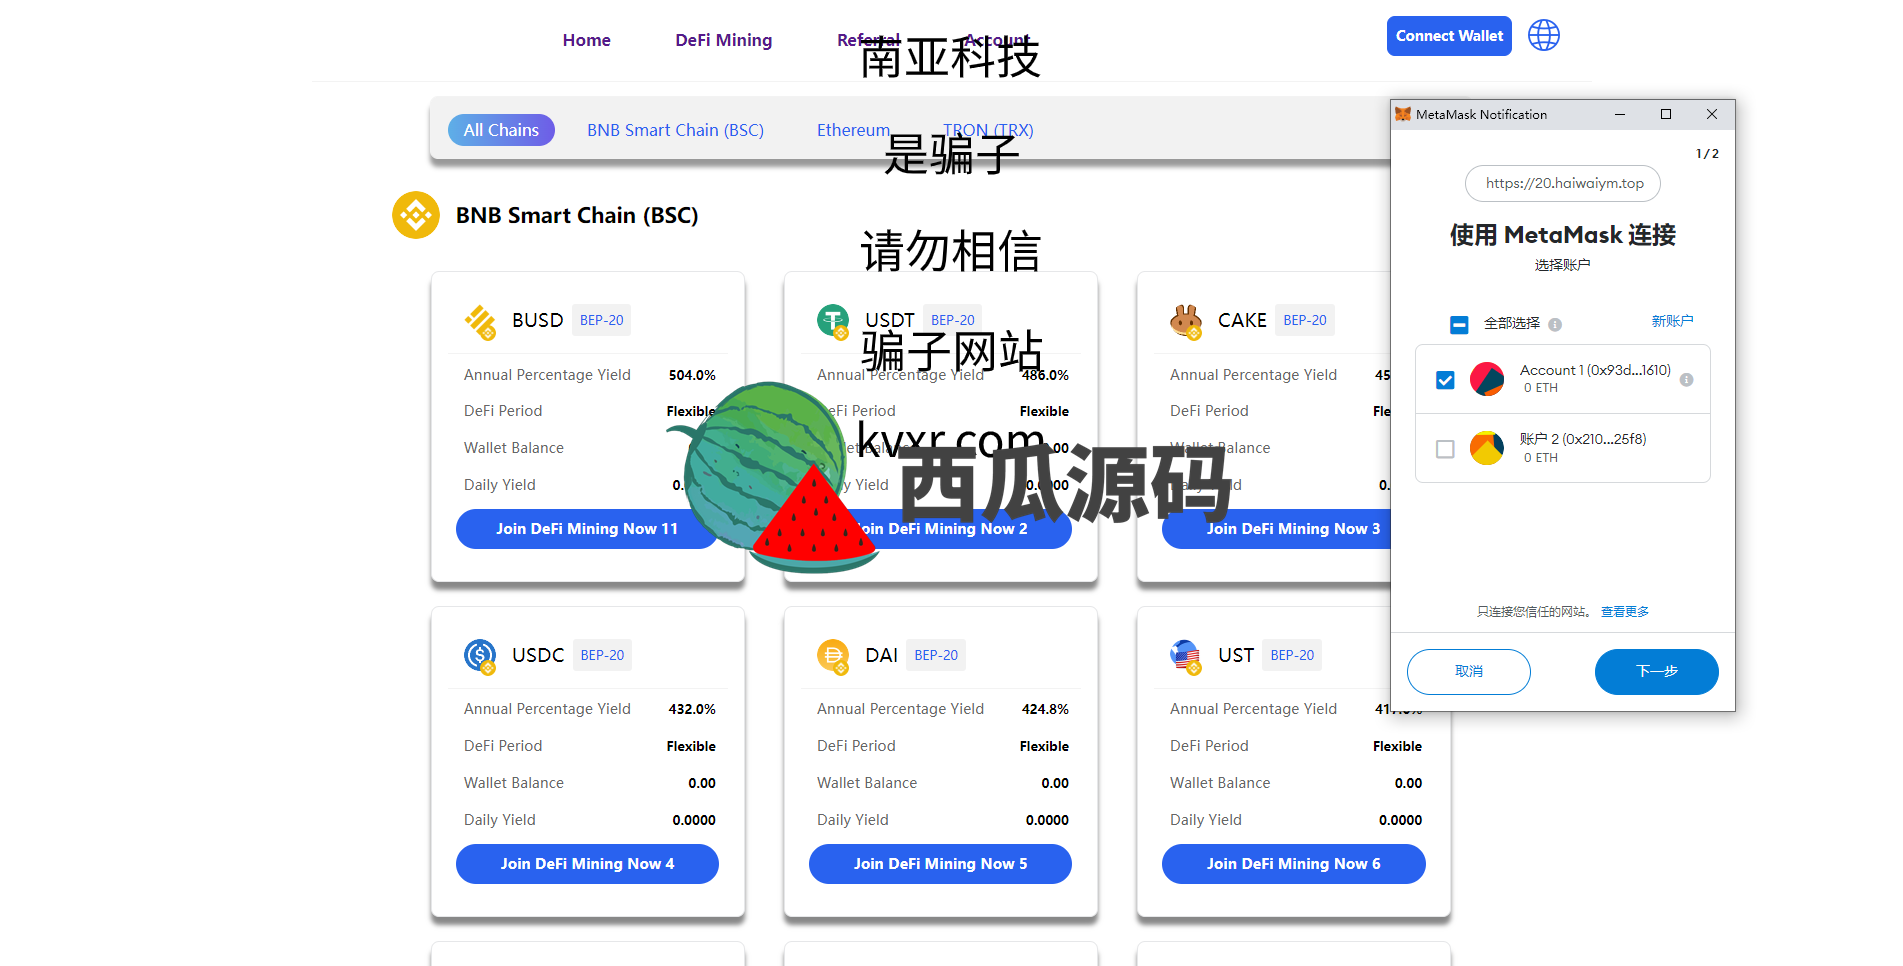The image size is (1903, 966).
Task: Click the Wallet Balance value on DAI card
Action: click(x=1055, y=783)
